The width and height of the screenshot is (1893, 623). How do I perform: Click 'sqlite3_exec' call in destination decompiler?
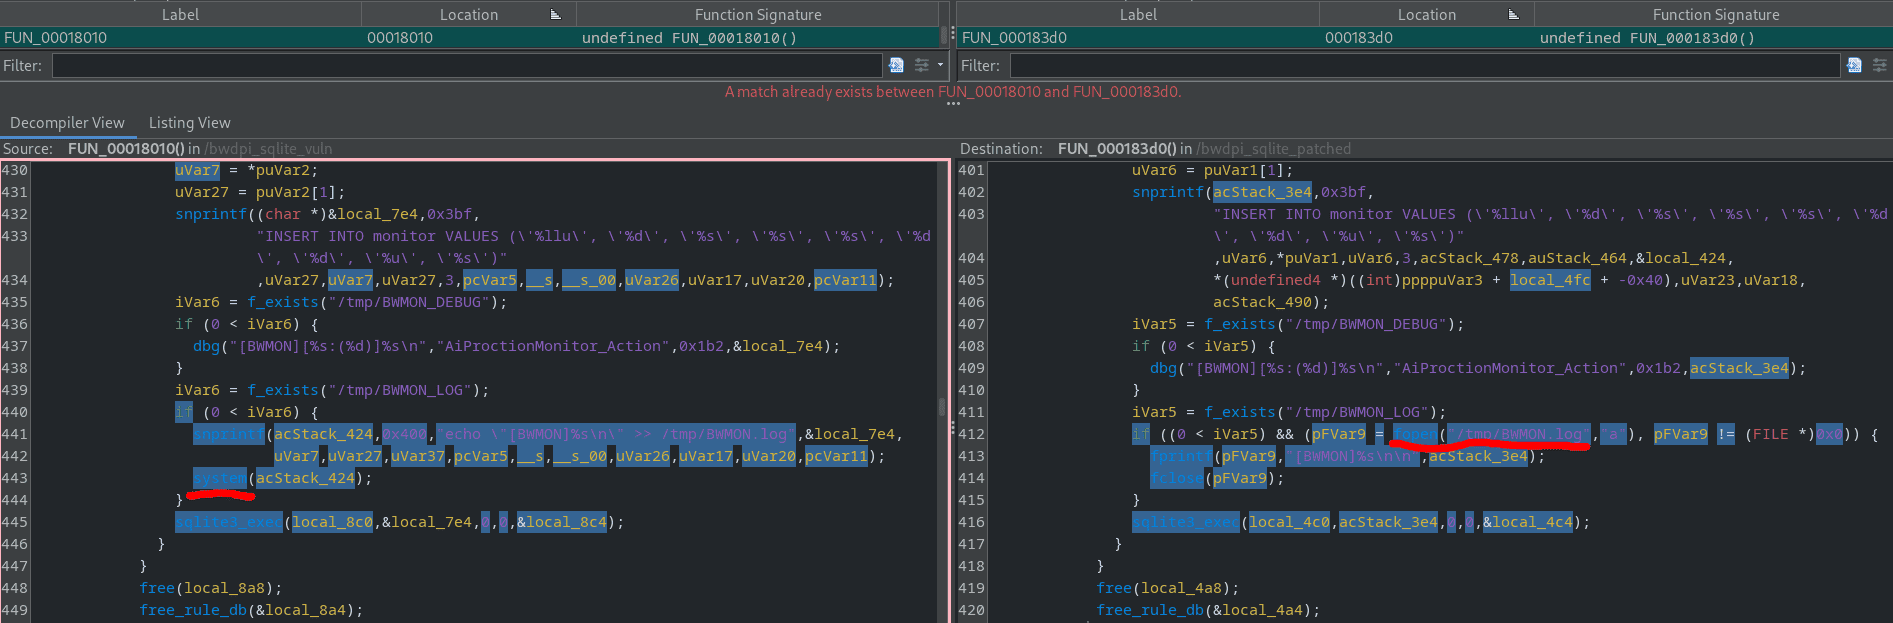tap(1186, 522)
